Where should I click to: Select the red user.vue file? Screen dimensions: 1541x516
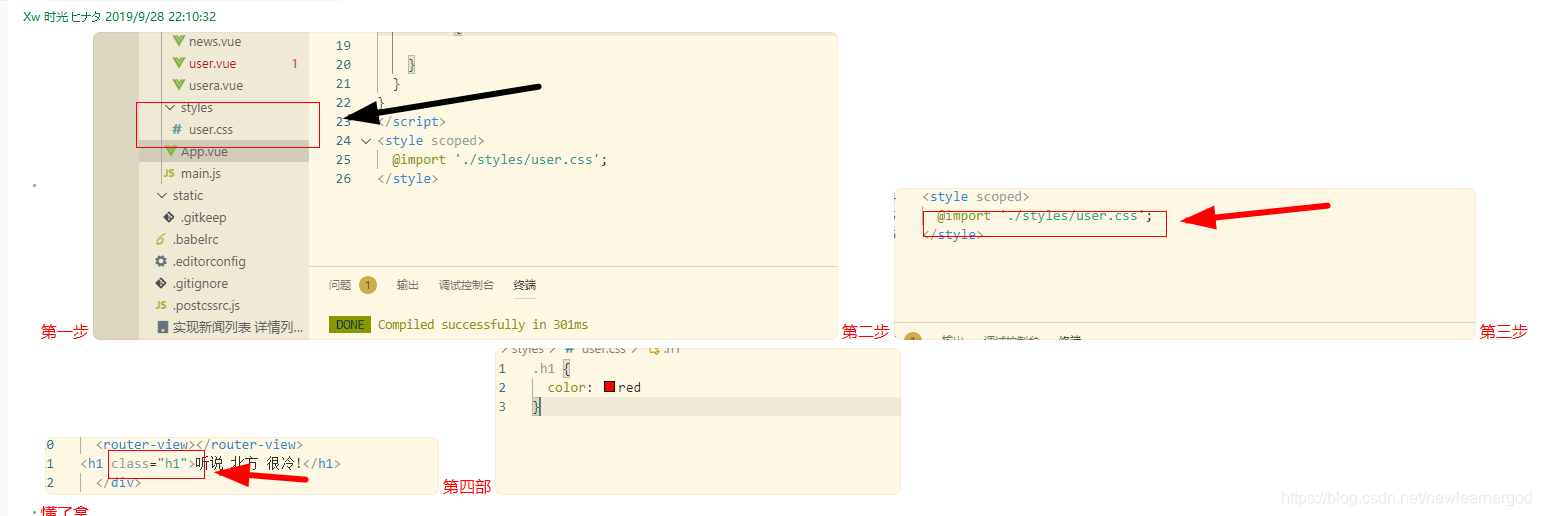[x=212, y=64]
